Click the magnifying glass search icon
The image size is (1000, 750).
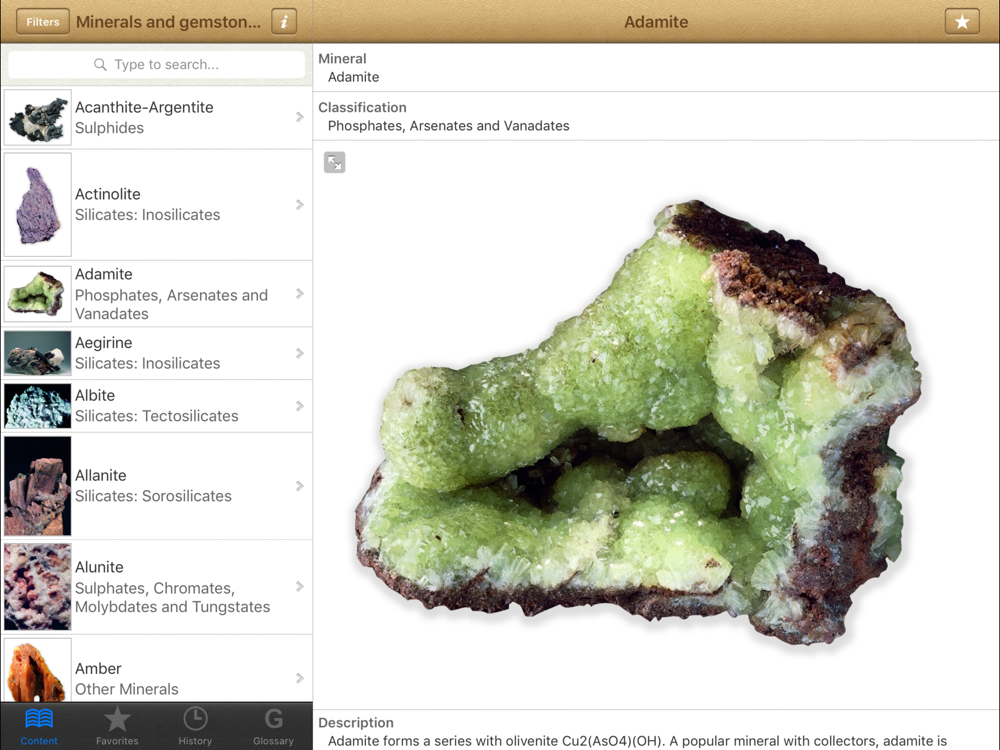100,64
